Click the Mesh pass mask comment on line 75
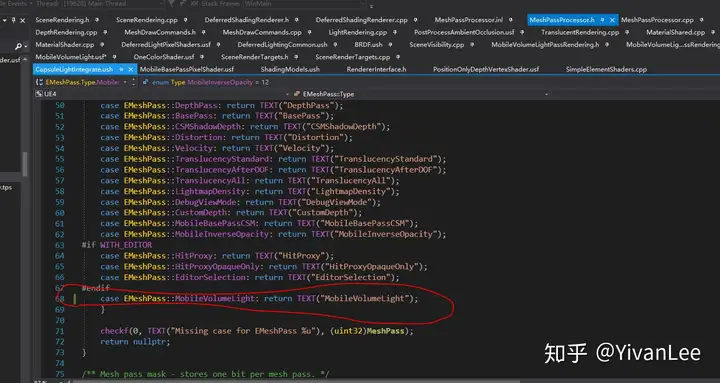 click(x=205, y=374)
